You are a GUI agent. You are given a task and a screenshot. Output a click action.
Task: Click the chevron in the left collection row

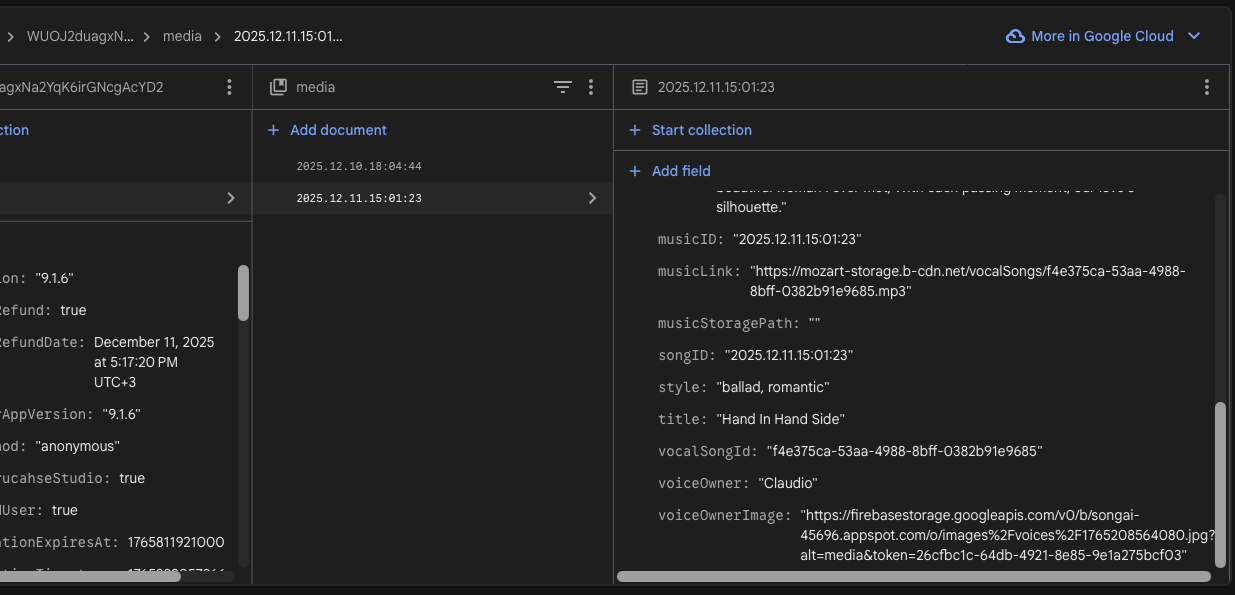(x=231, y=198)
